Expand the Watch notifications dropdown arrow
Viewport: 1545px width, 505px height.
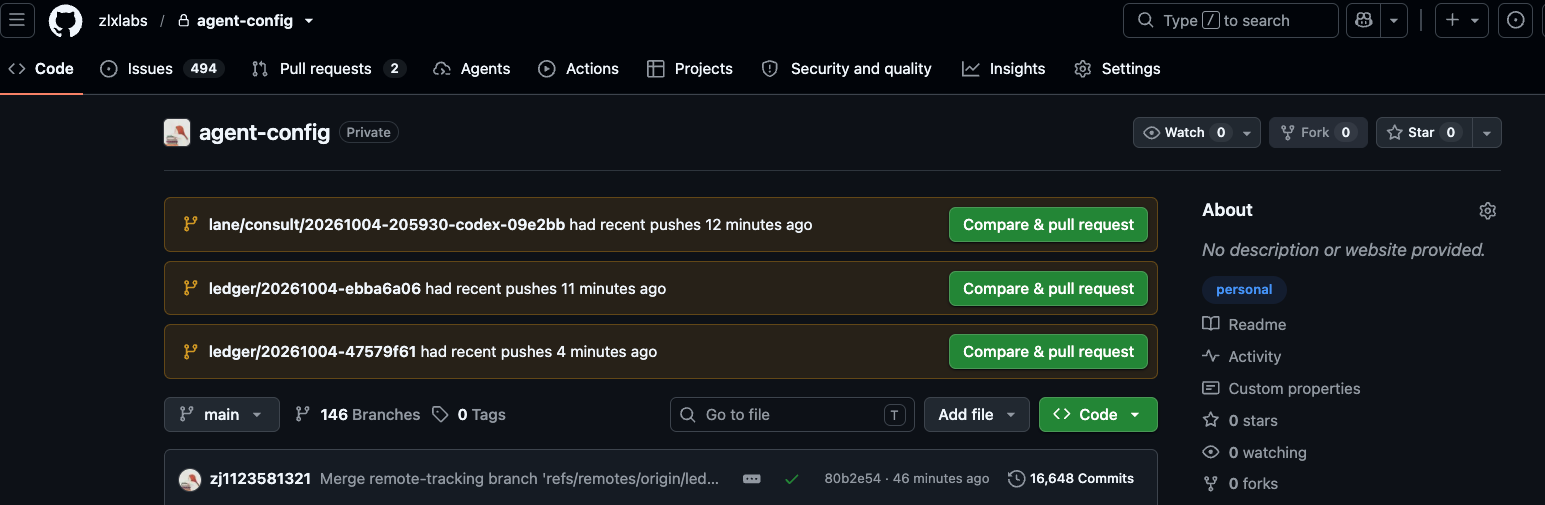[1247, 133]
